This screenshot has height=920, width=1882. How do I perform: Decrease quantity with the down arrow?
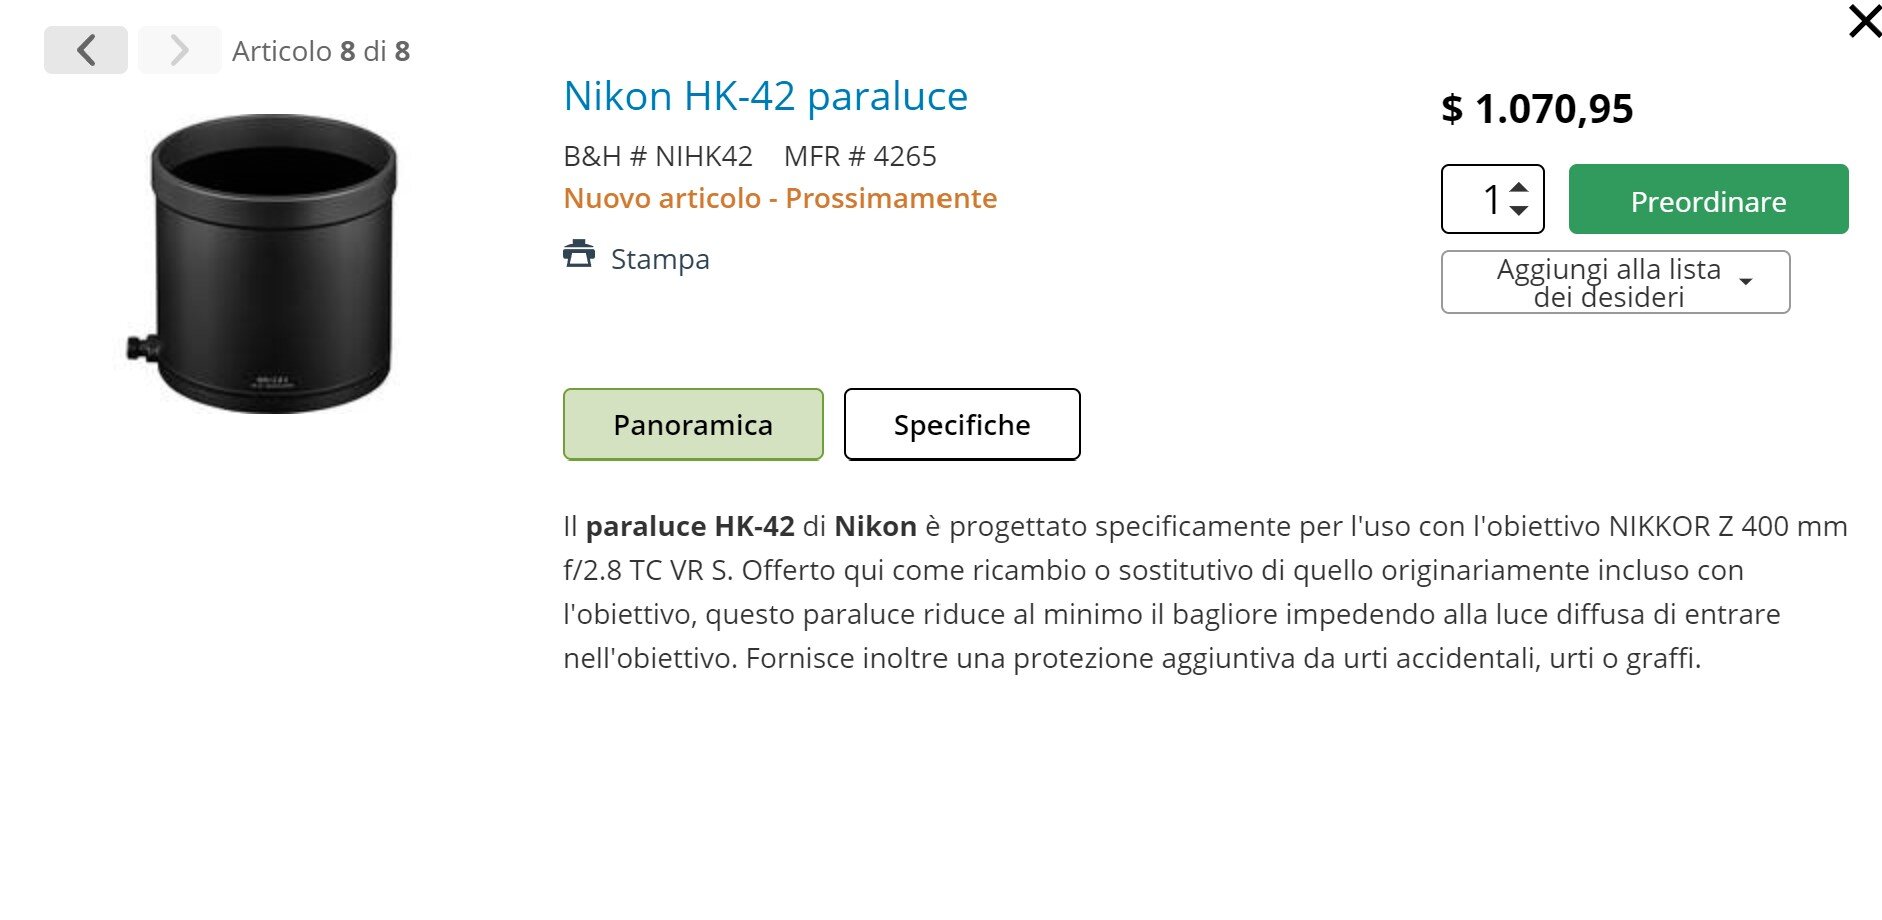tap(1519, 210)
